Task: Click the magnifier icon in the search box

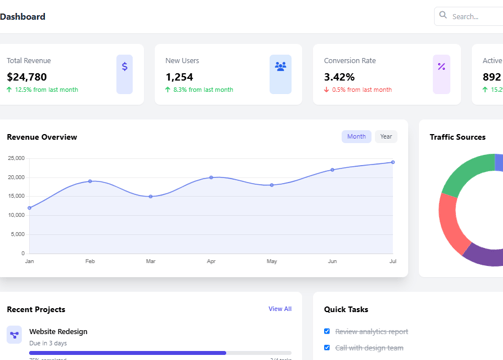Action: click(443, 15)
